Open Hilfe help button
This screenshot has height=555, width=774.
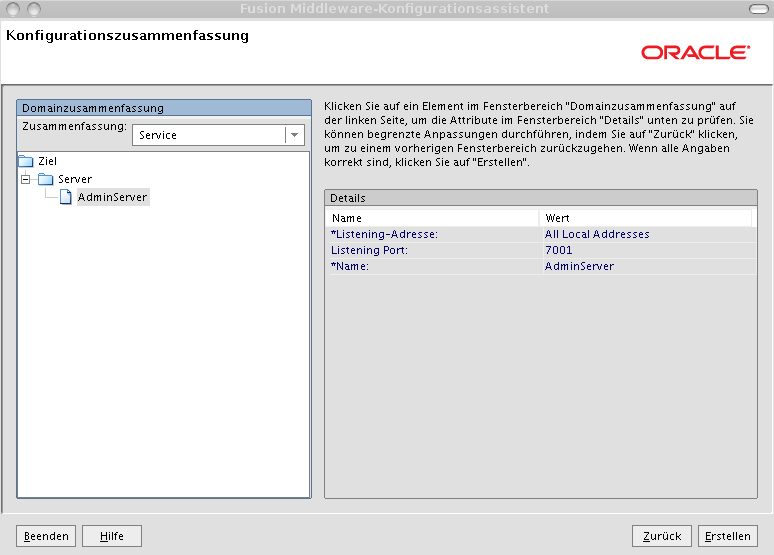[x=112, y=536]
